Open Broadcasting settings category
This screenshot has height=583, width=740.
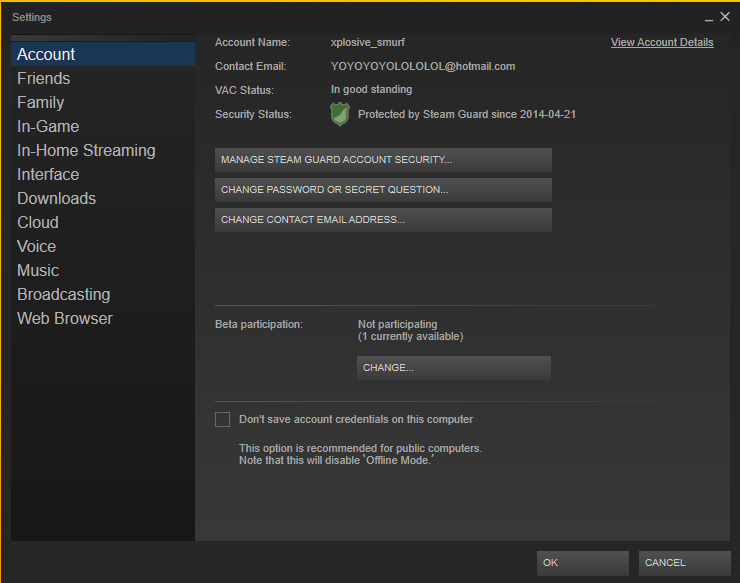click(103, 295)
